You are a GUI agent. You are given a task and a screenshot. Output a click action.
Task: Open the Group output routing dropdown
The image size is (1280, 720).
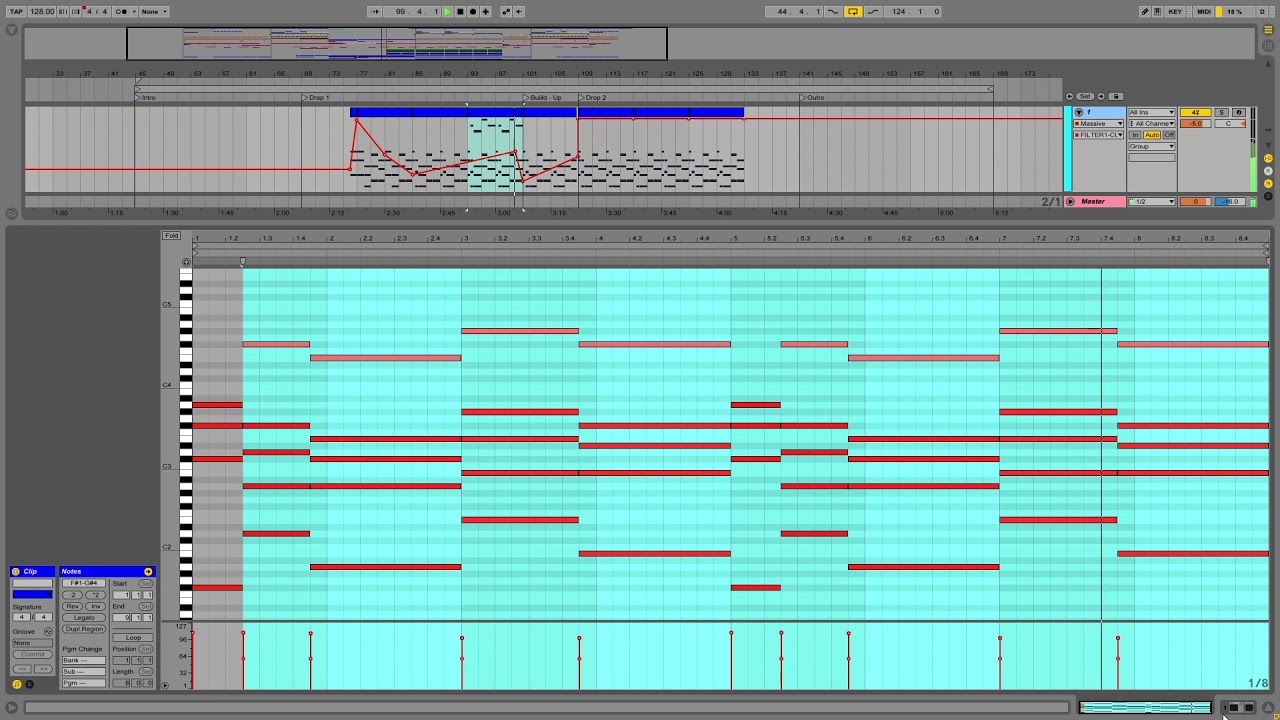[1152, 146]
